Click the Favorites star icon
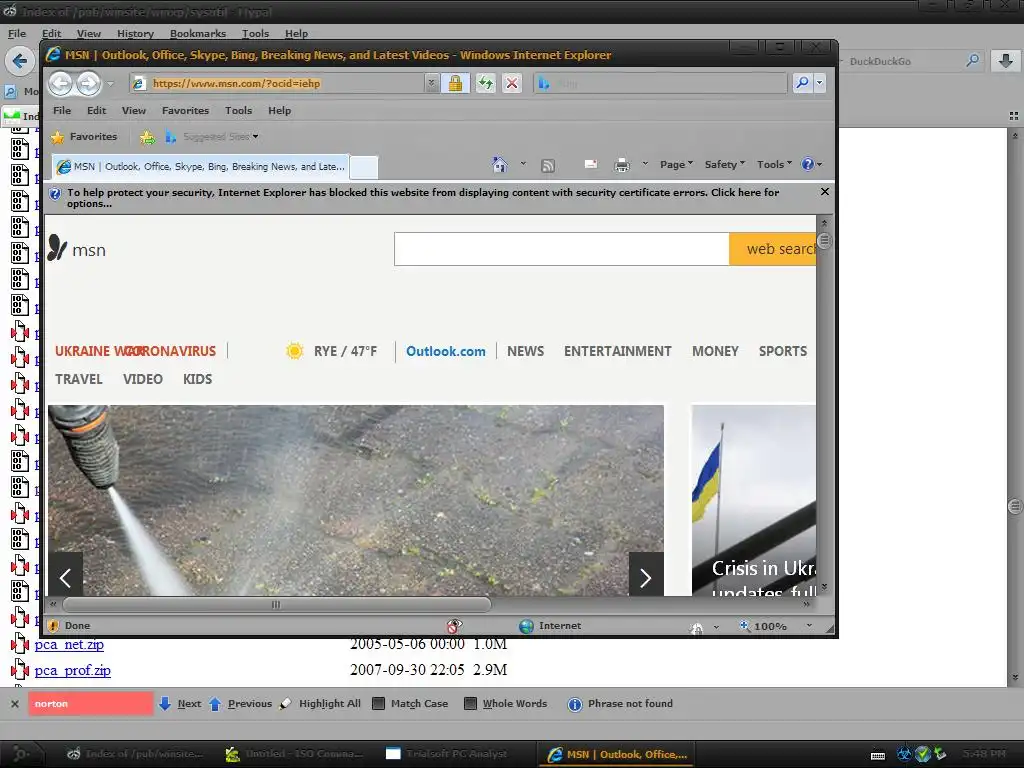The height and width of the screenshot is (768, 1024). coord(57,137)
